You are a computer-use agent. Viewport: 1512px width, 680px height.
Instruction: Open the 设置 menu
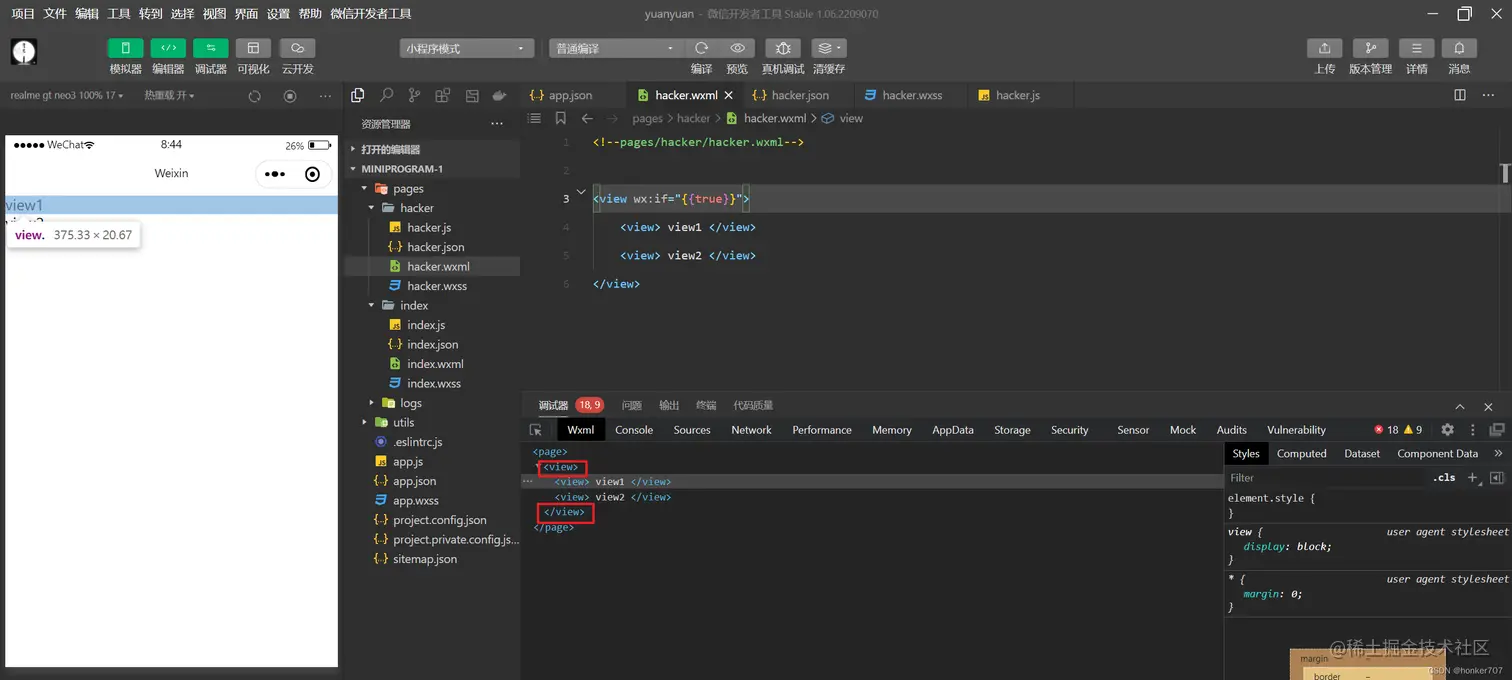click(x=278, y=14)
